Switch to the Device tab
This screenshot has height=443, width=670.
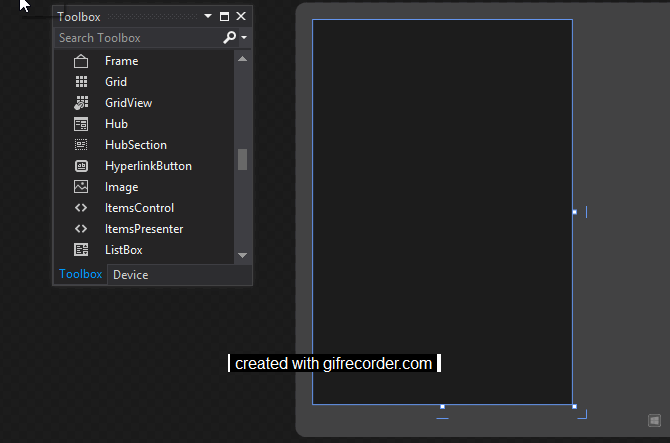pos(131,275)
